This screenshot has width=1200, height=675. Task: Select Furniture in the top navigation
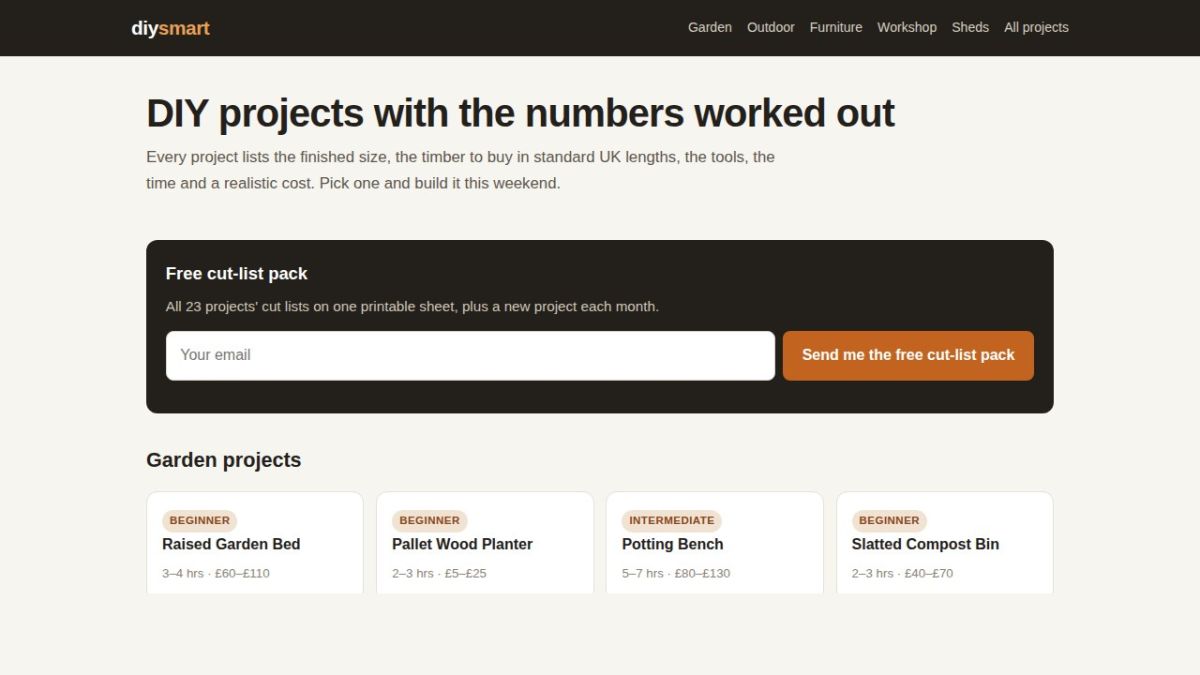(x=836, y=28)
